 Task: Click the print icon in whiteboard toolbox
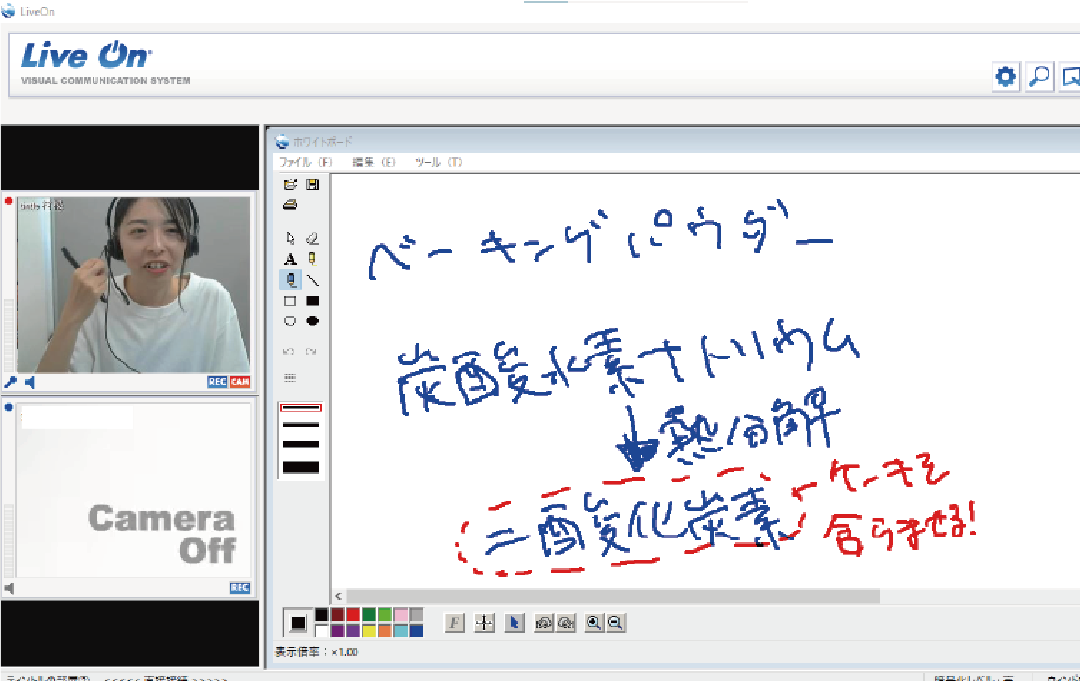(290, 205)
